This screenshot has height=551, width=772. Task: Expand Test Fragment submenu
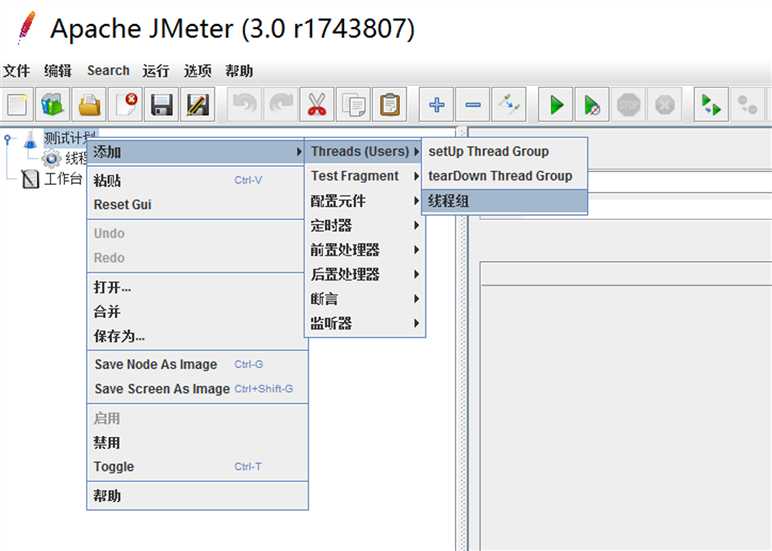coord(365,176)
